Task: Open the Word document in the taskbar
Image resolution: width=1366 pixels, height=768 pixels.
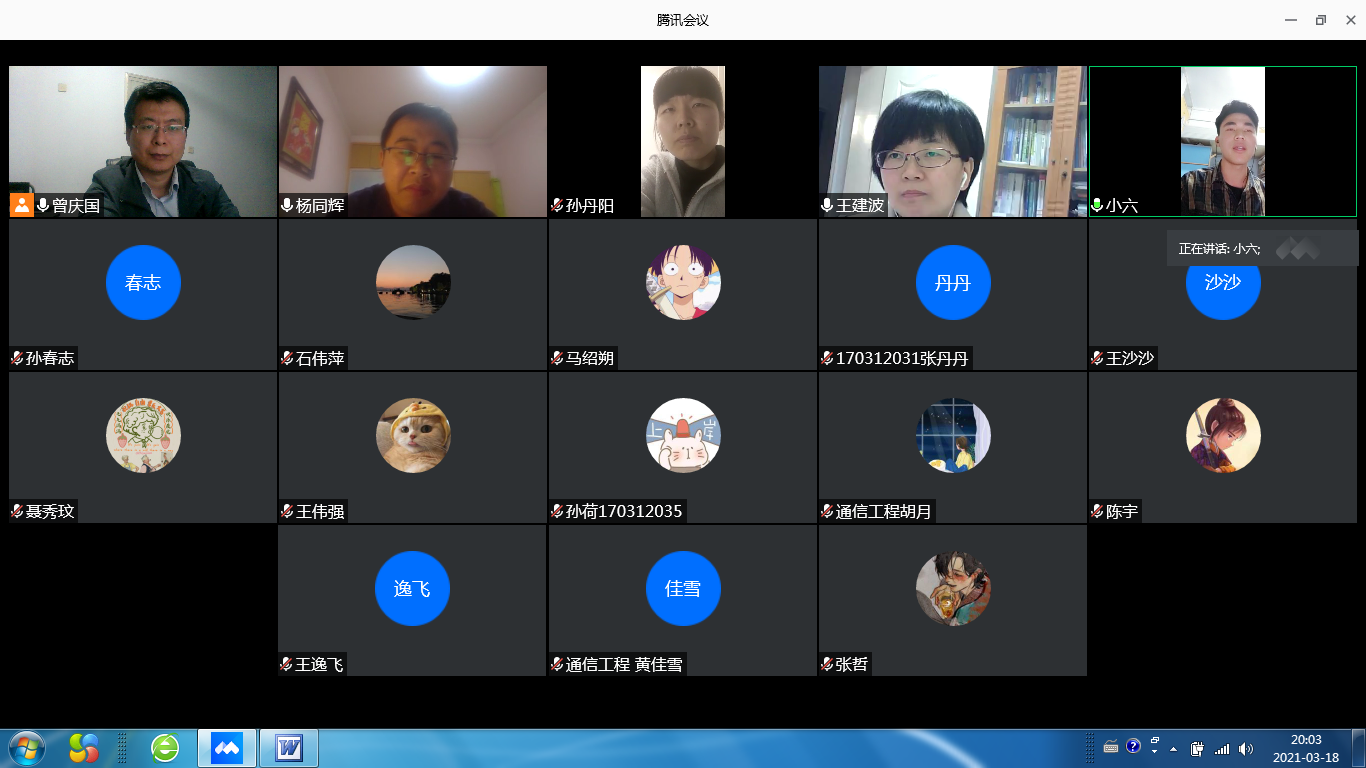Action: click(x=289, y=747)
